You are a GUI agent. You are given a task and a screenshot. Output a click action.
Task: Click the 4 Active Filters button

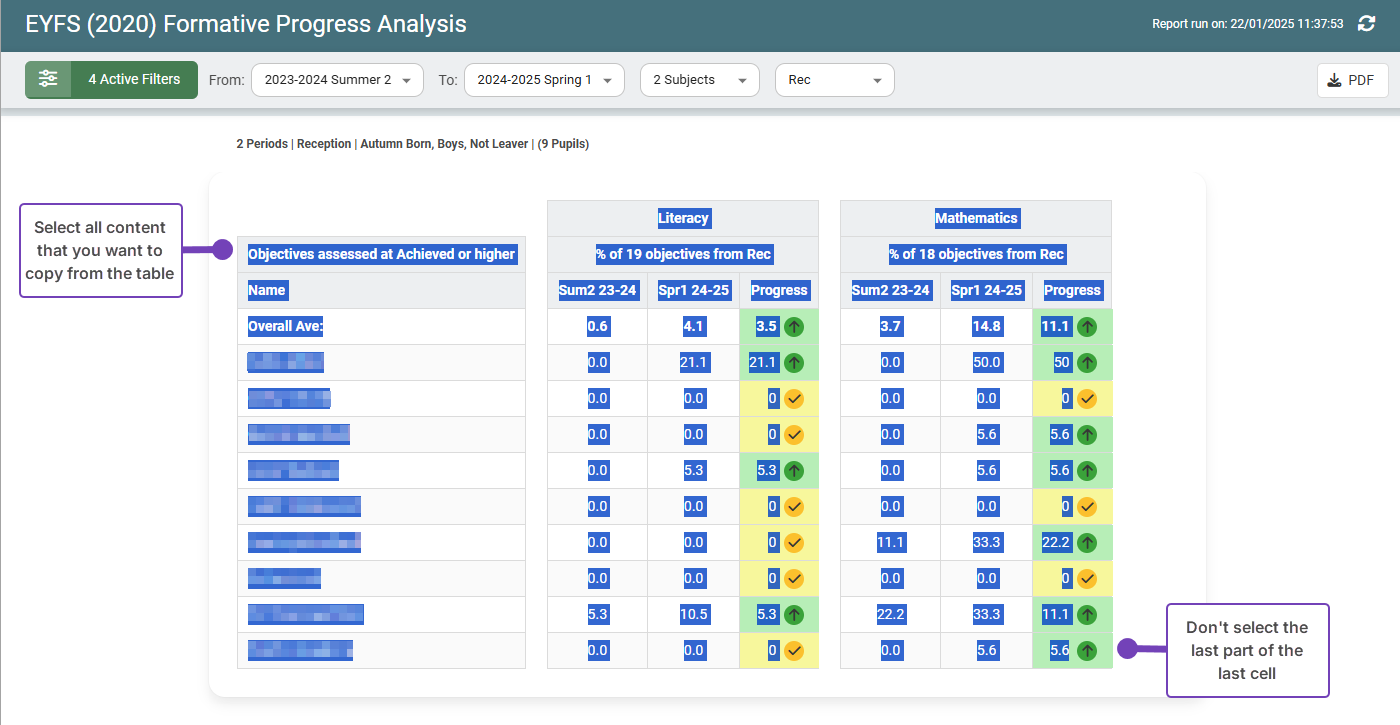tap(134, 80)
